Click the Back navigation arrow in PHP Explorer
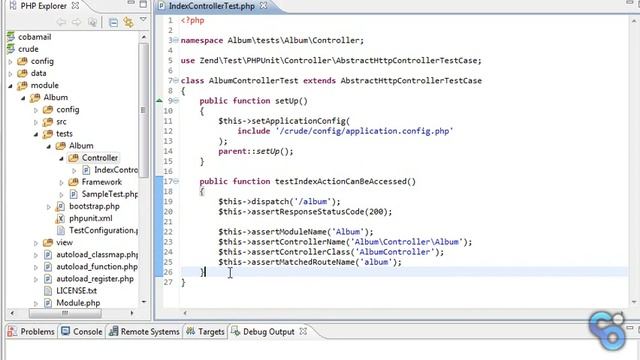This screenshot has width=640, height=360. [x=61, y=22]
